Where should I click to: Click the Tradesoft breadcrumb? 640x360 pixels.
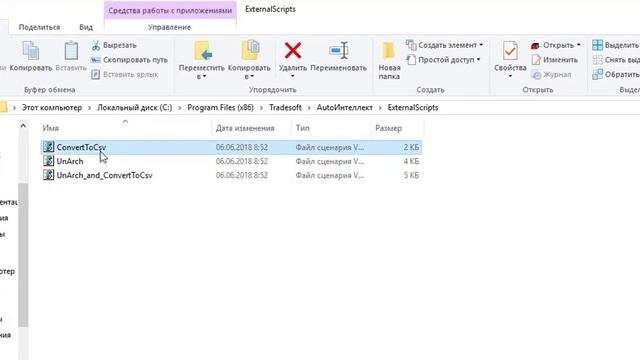point(285,108)
